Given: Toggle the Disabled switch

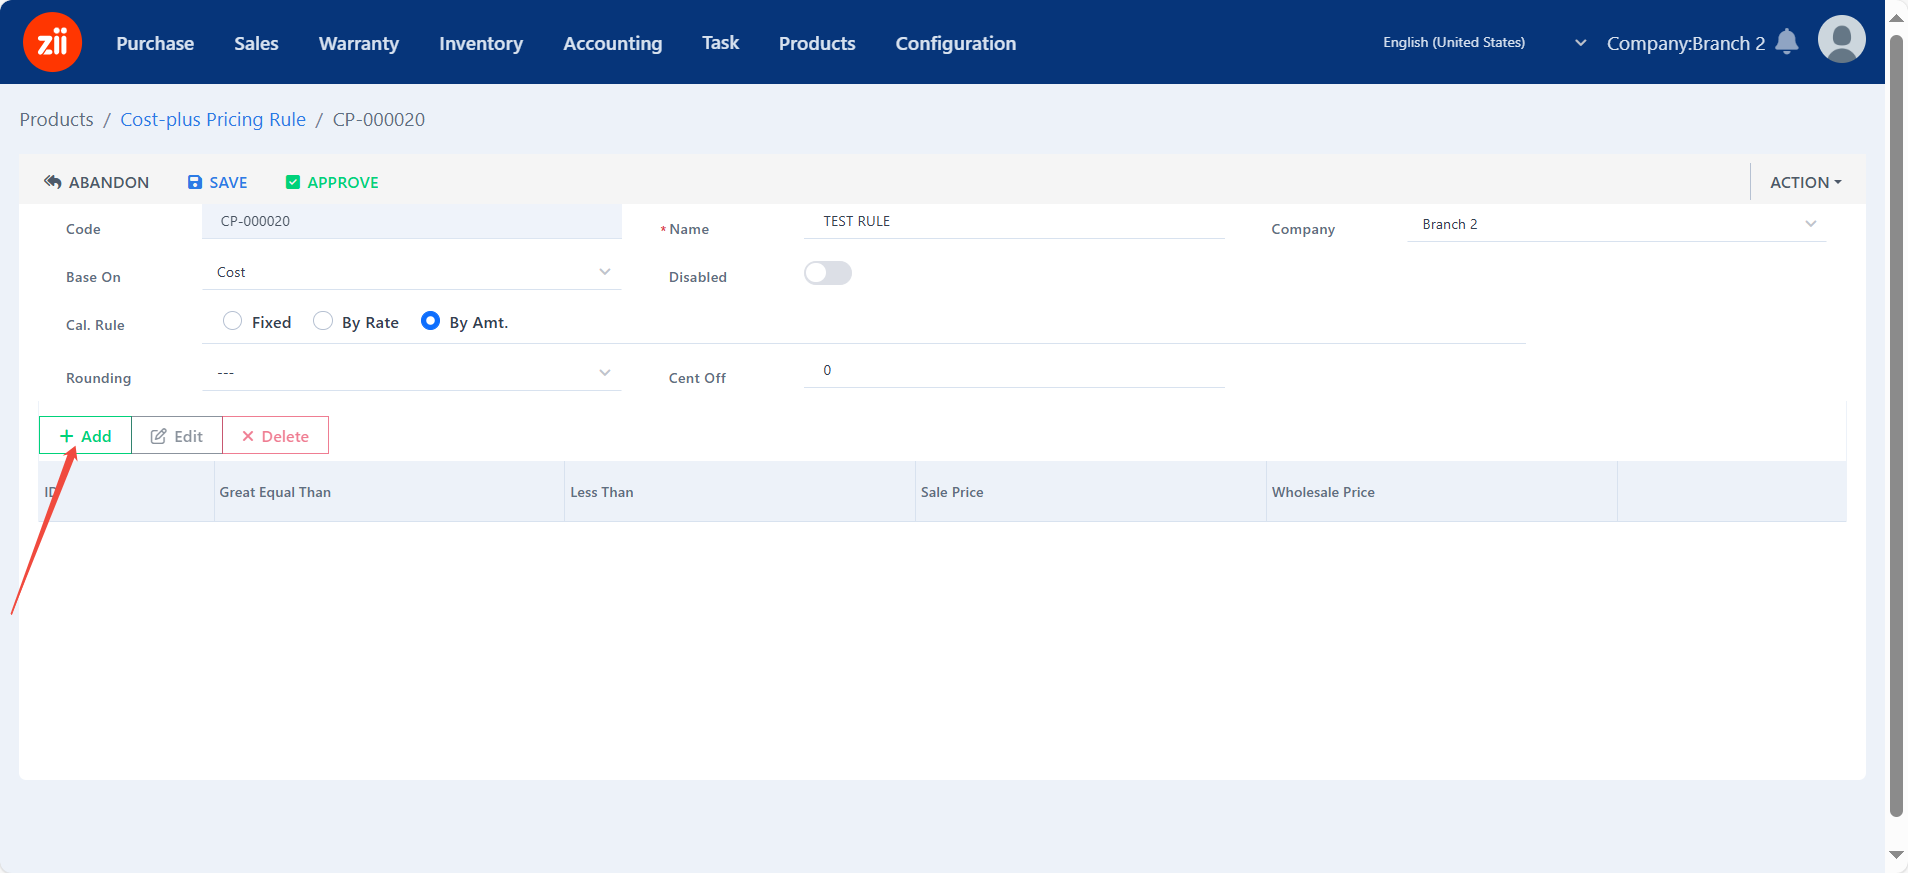Looking at the screenshot, I should [x=828, y=273].
